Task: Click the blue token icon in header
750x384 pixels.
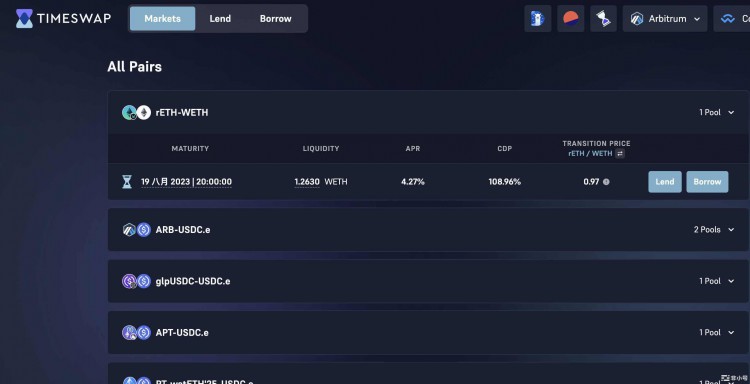Action: (538, 19)
